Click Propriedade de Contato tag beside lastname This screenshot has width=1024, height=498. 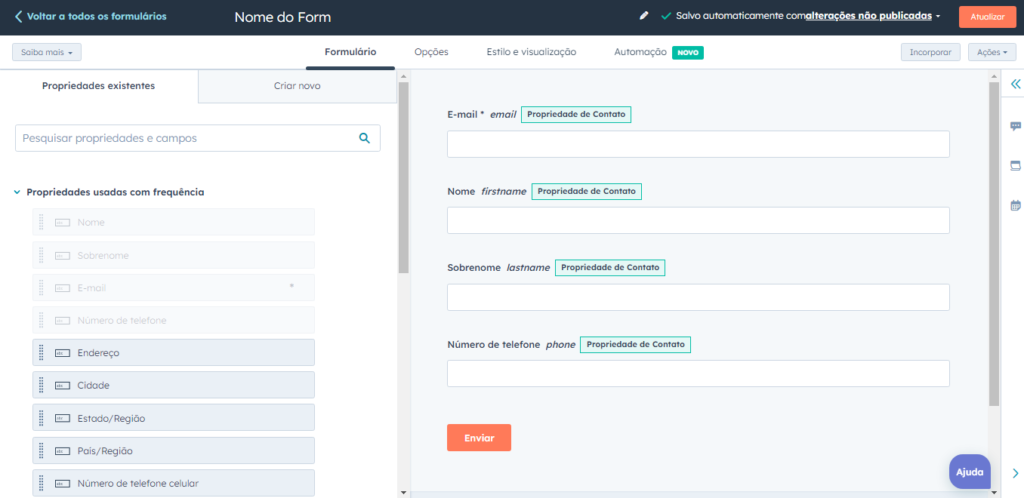(610, 268)
